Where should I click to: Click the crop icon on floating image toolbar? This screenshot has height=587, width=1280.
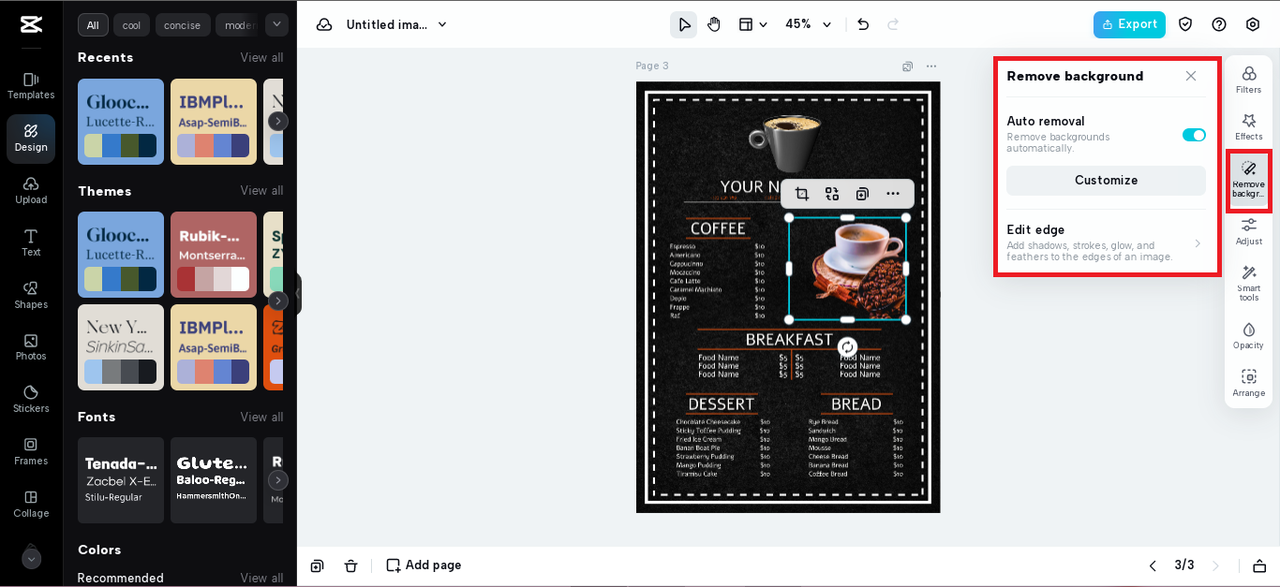coord(802,194)
